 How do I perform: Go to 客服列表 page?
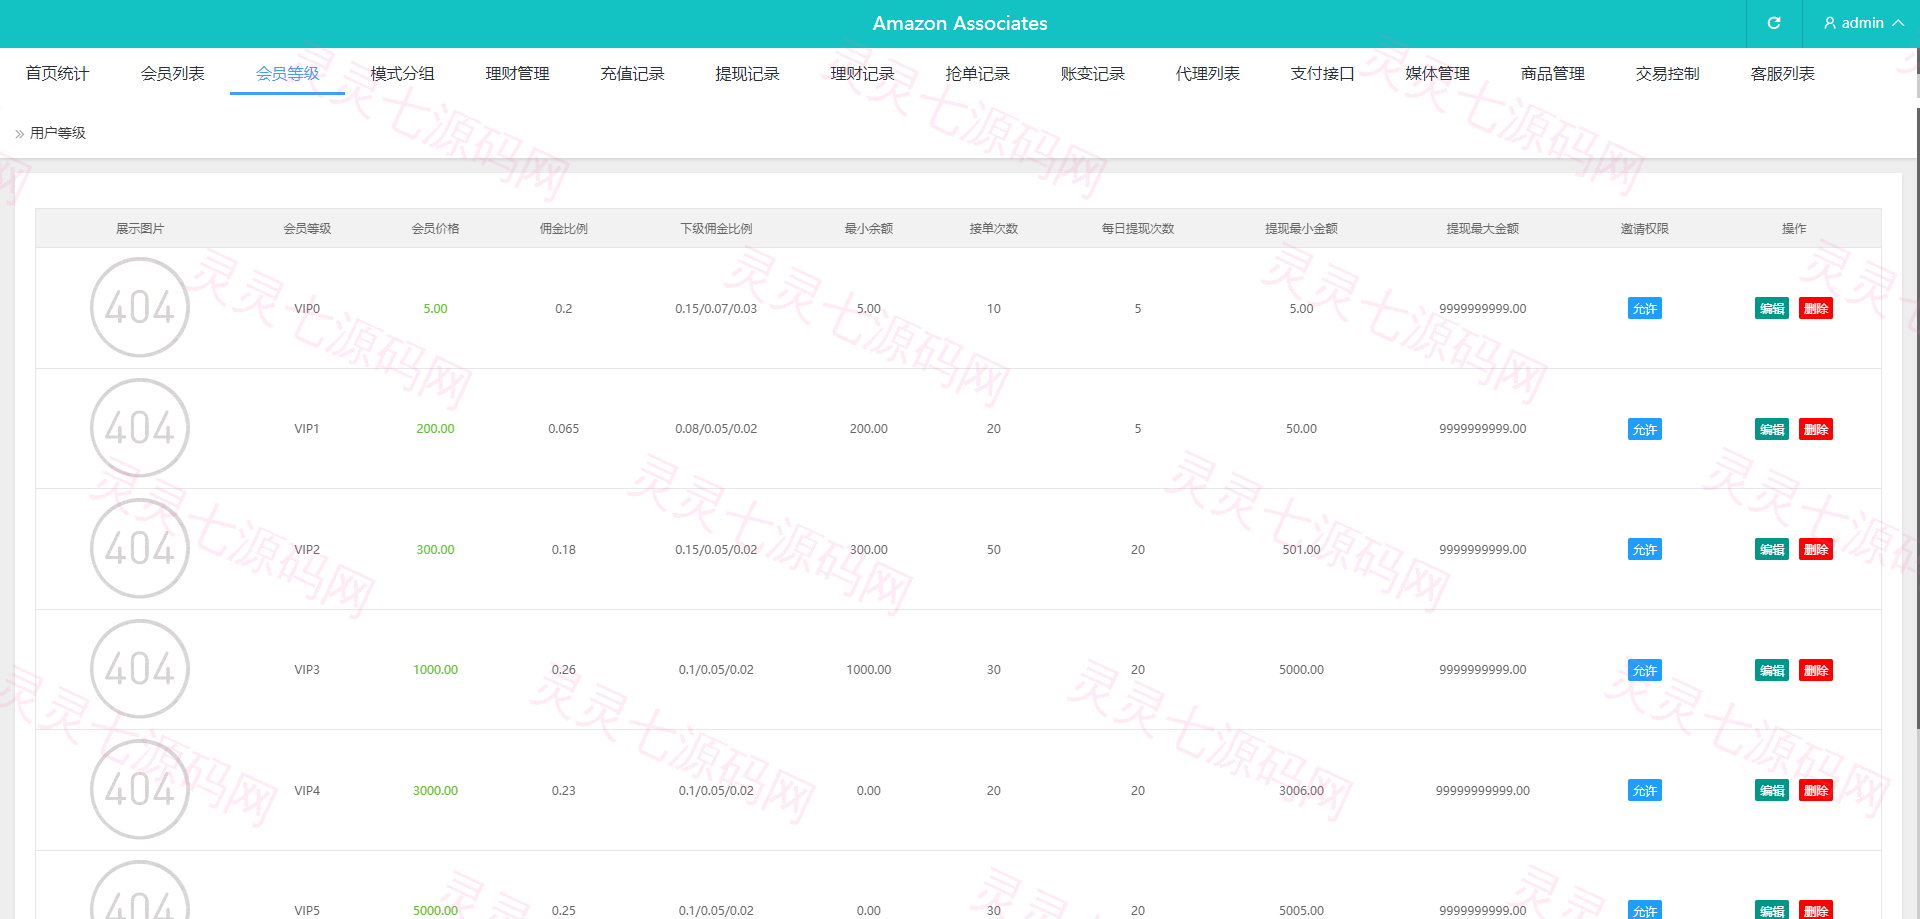point(1782,73)
